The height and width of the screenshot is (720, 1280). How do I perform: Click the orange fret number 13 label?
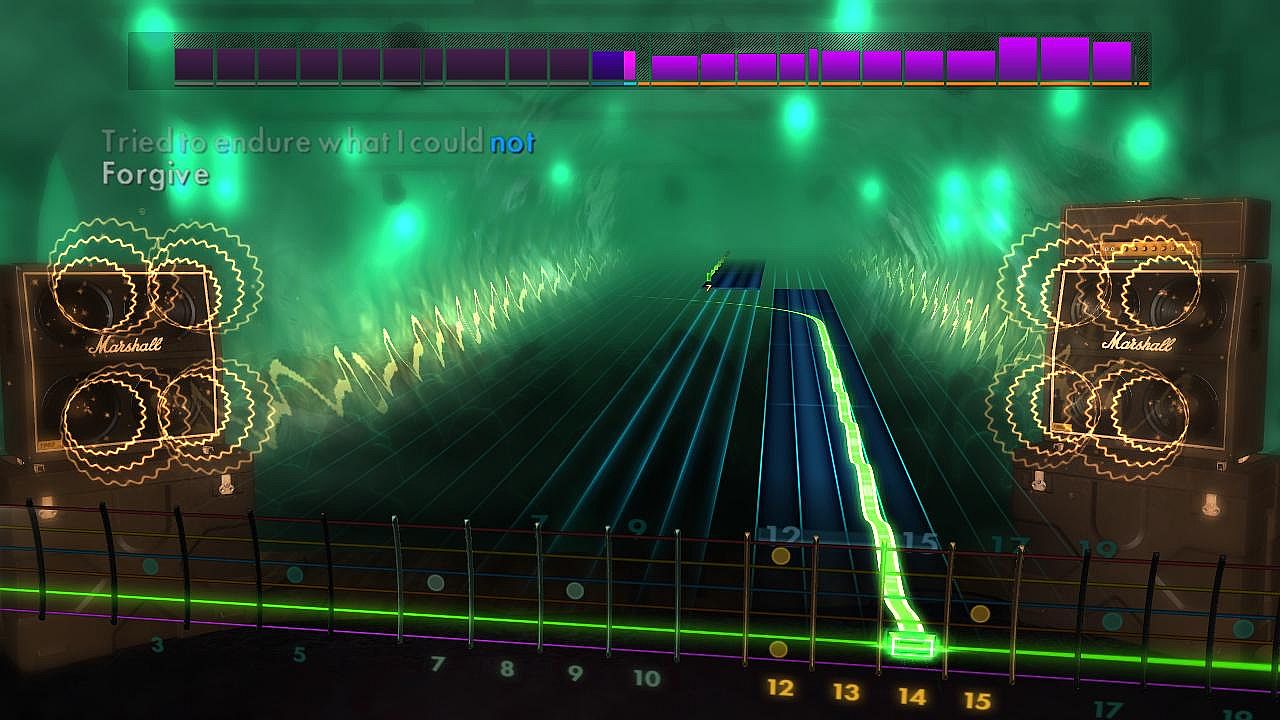click(846, 691)
